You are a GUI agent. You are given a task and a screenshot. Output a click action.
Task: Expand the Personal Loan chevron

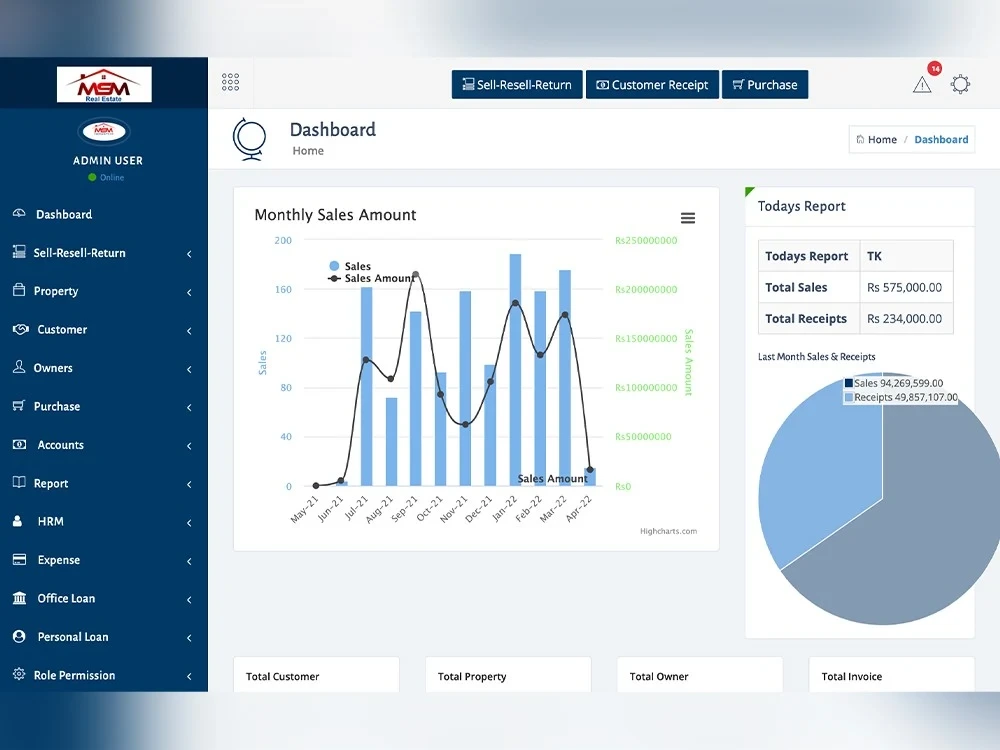click(189, 638)
